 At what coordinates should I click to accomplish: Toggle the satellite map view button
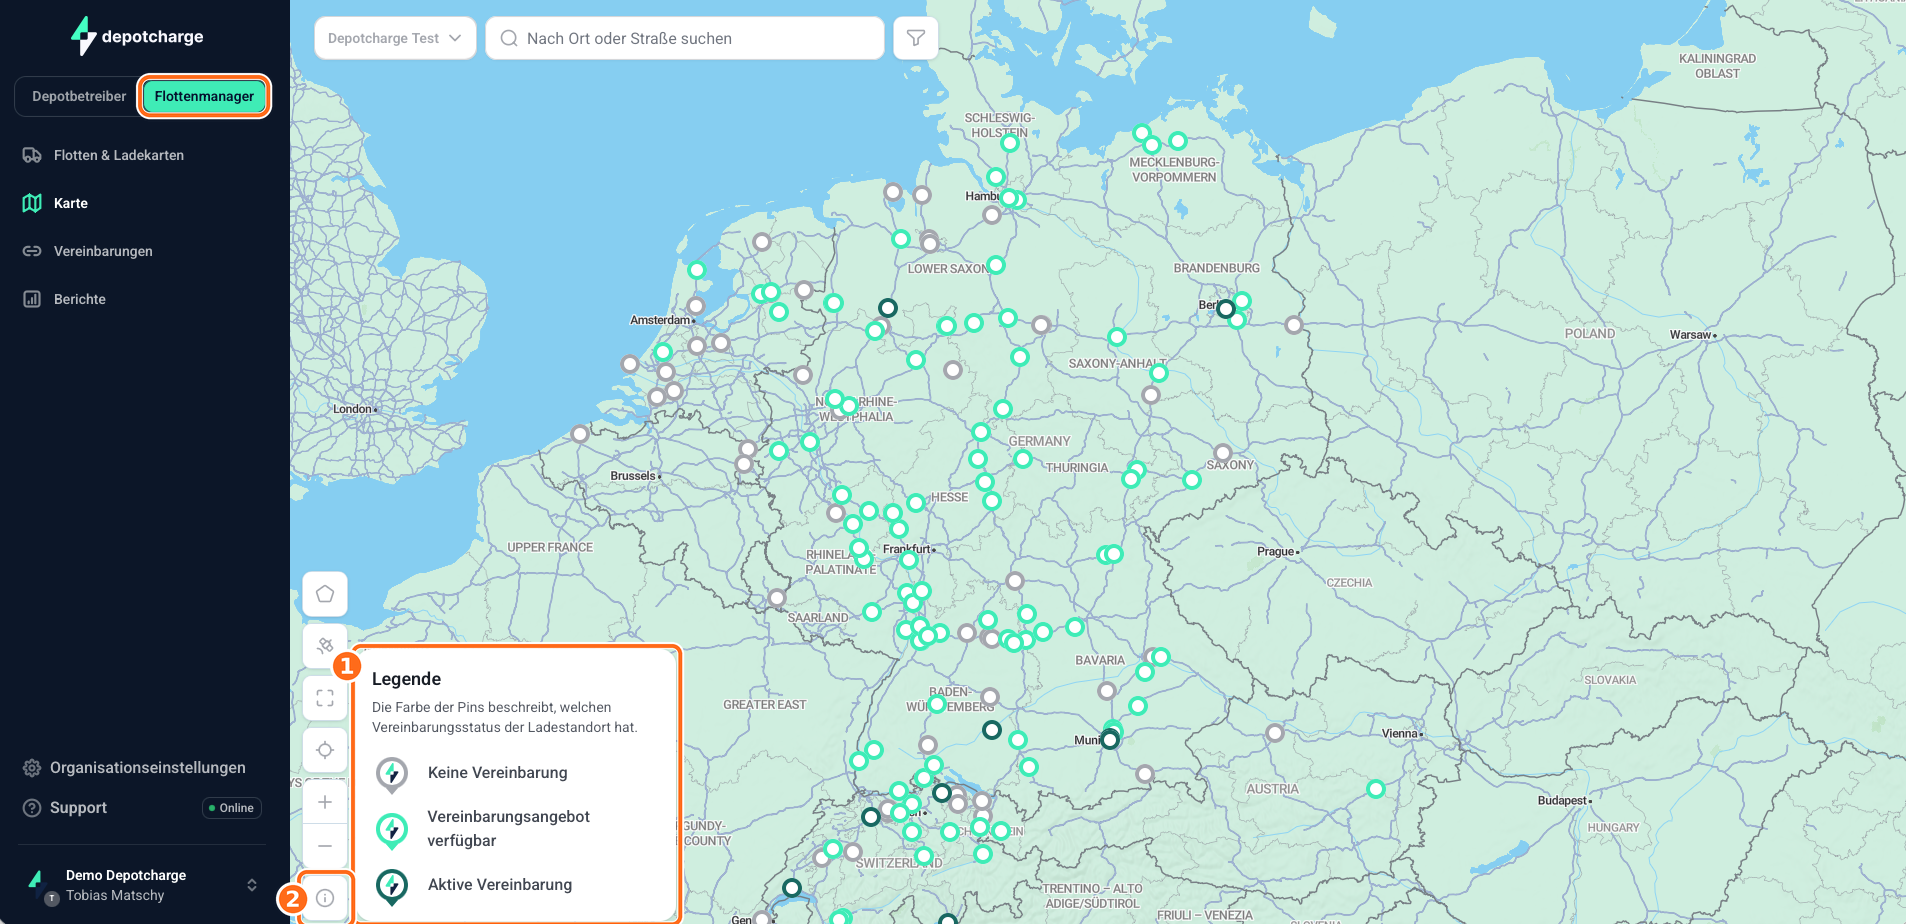325,646
